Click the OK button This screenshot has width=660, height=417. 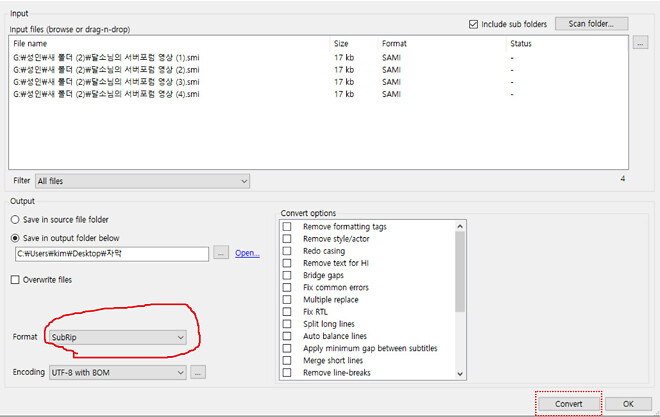(628, 404)
